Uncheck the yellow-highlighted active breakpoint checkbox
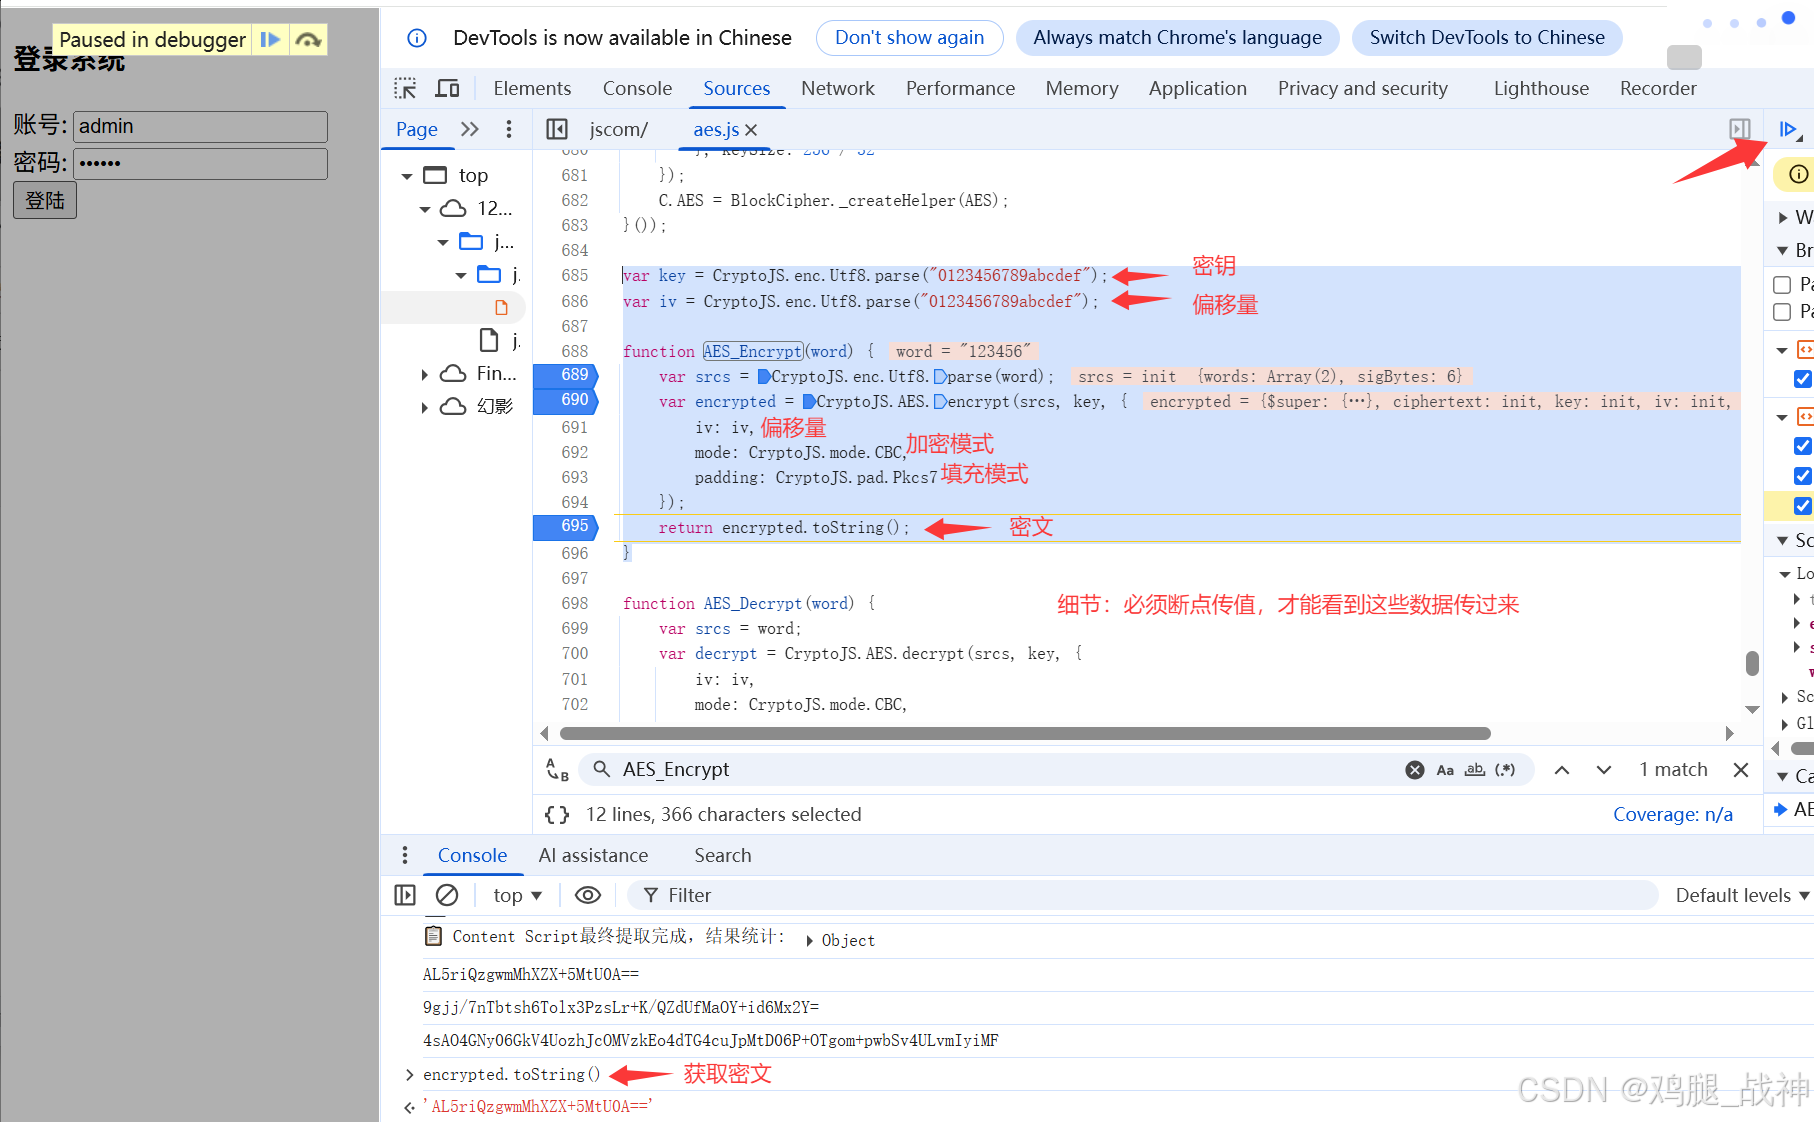Screen dimensions: 1814x1122 click(1803, 506)
